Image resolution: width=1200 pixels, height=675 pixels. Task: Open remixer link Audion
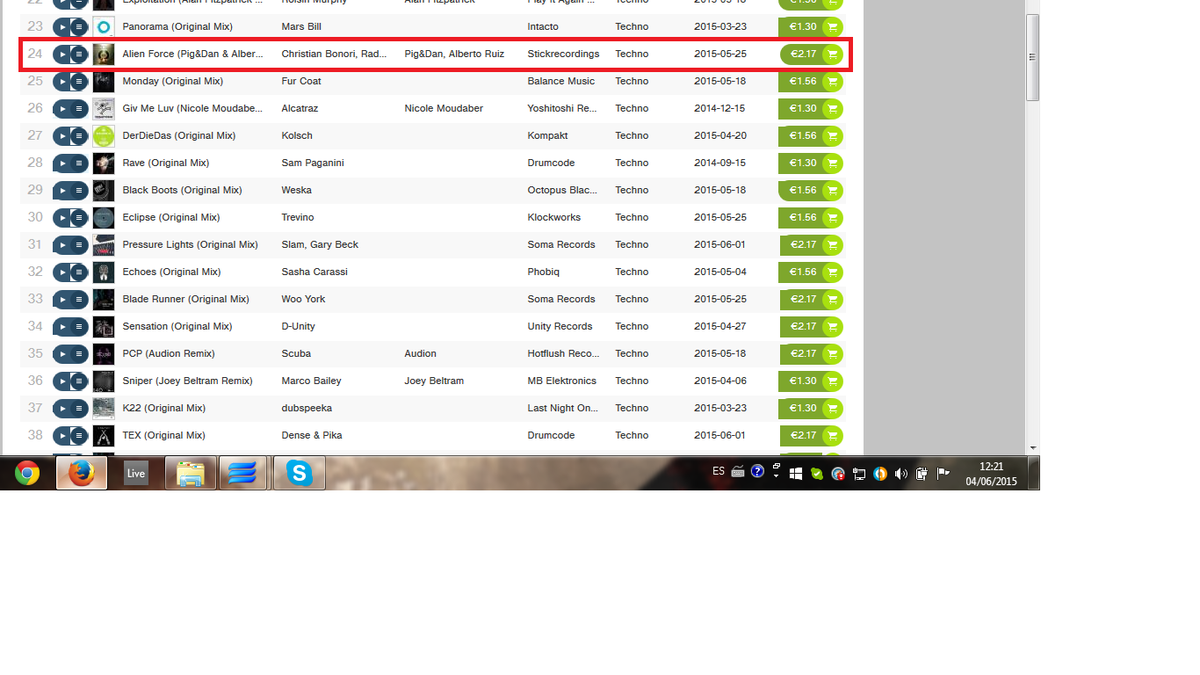(x=420, y=353)
